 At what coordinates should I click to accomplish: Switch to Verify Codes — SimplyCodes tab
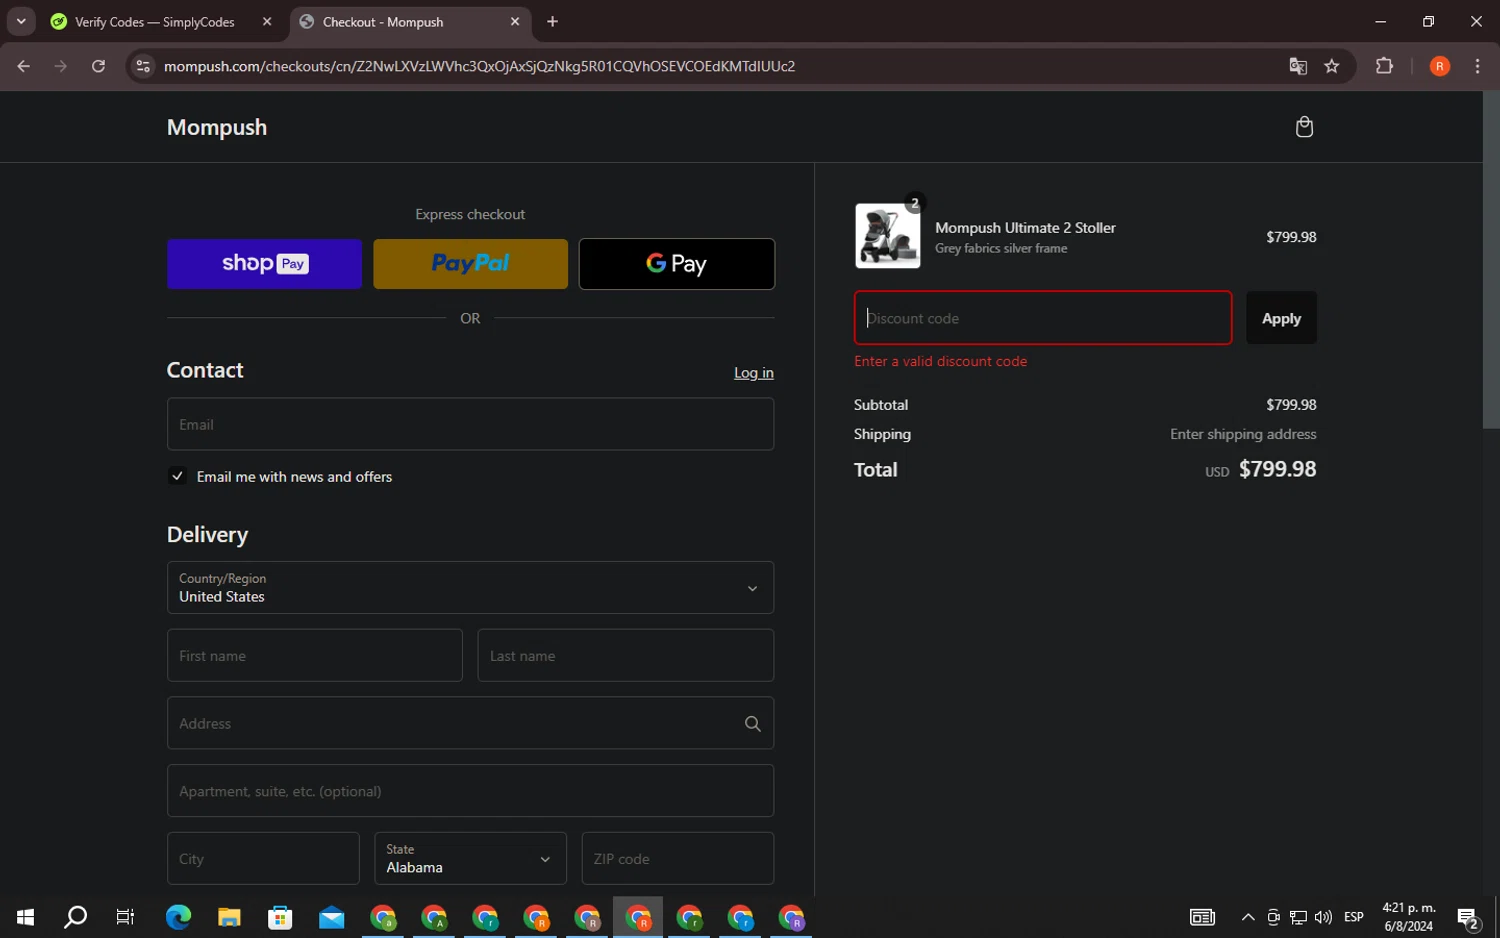155,22
